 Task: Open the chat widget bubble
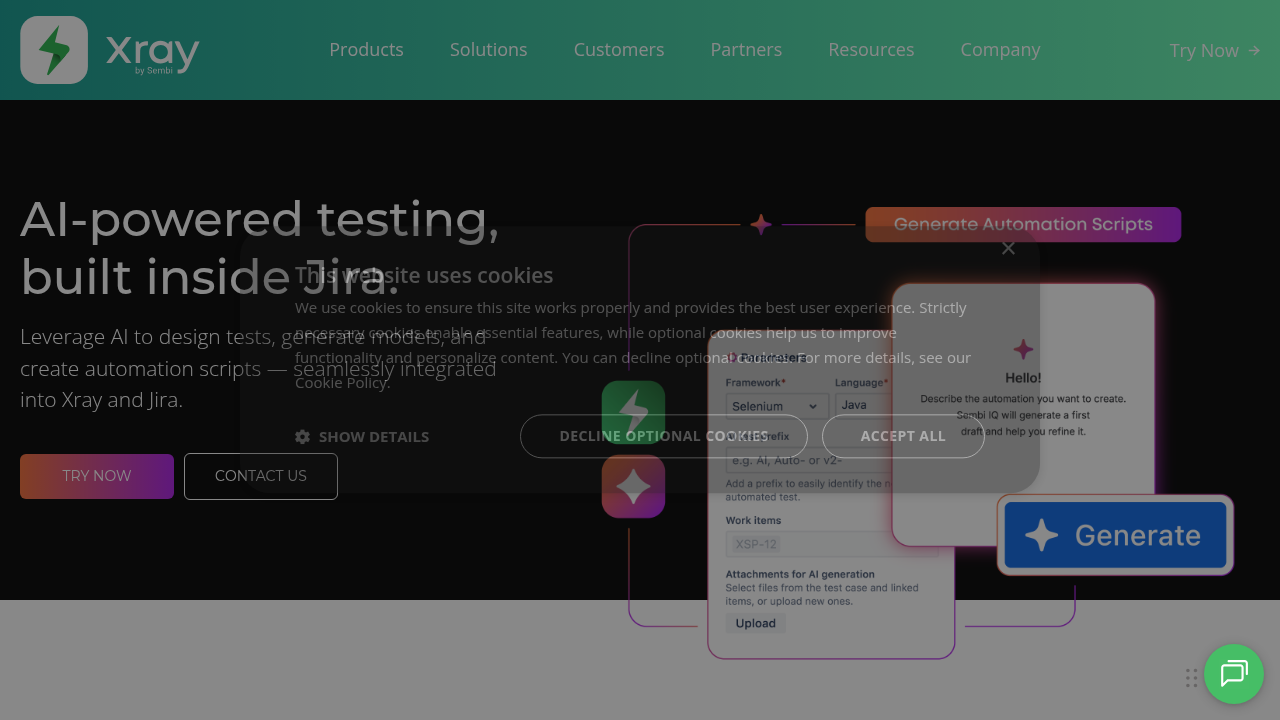(1234, 674)
